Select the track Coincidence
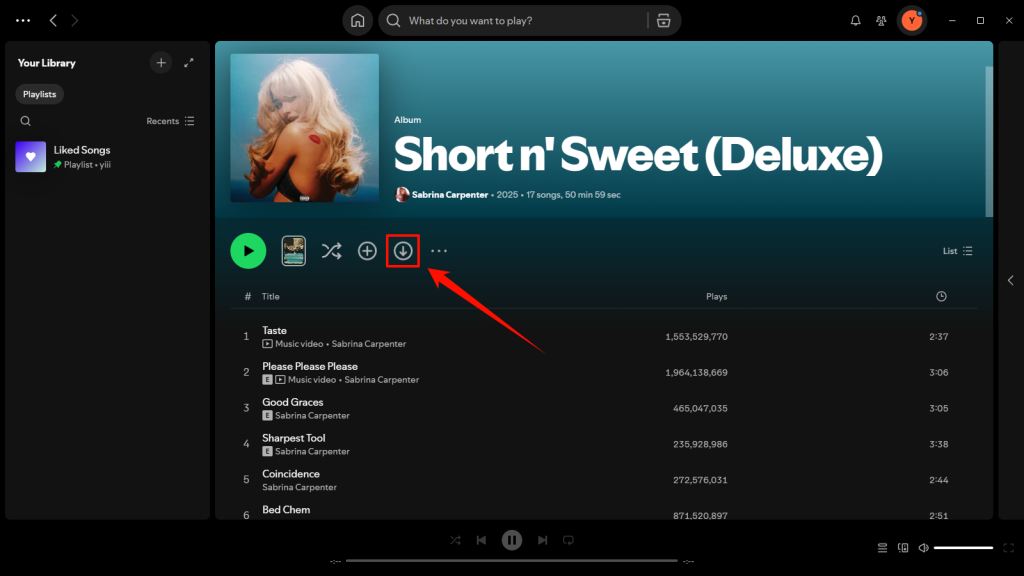The height and width of the screenshot is (576, 1024). 291,474
